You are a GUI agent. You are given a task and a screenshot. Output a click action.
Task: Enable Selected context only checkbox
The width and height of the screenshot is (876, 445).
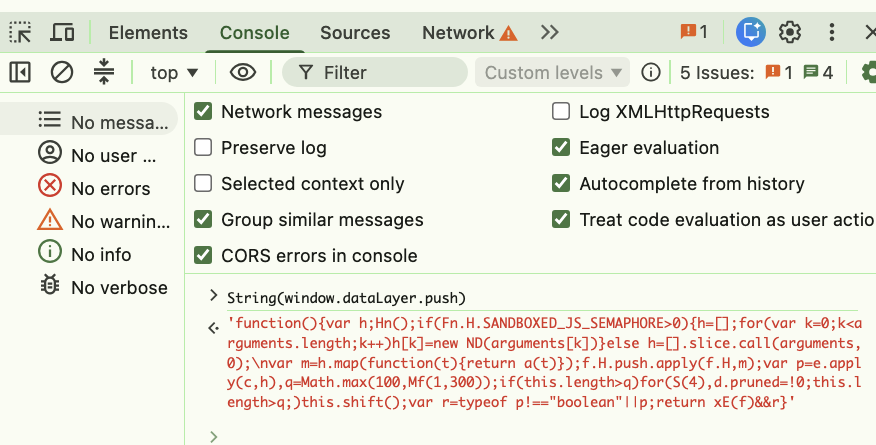point(203,183)
